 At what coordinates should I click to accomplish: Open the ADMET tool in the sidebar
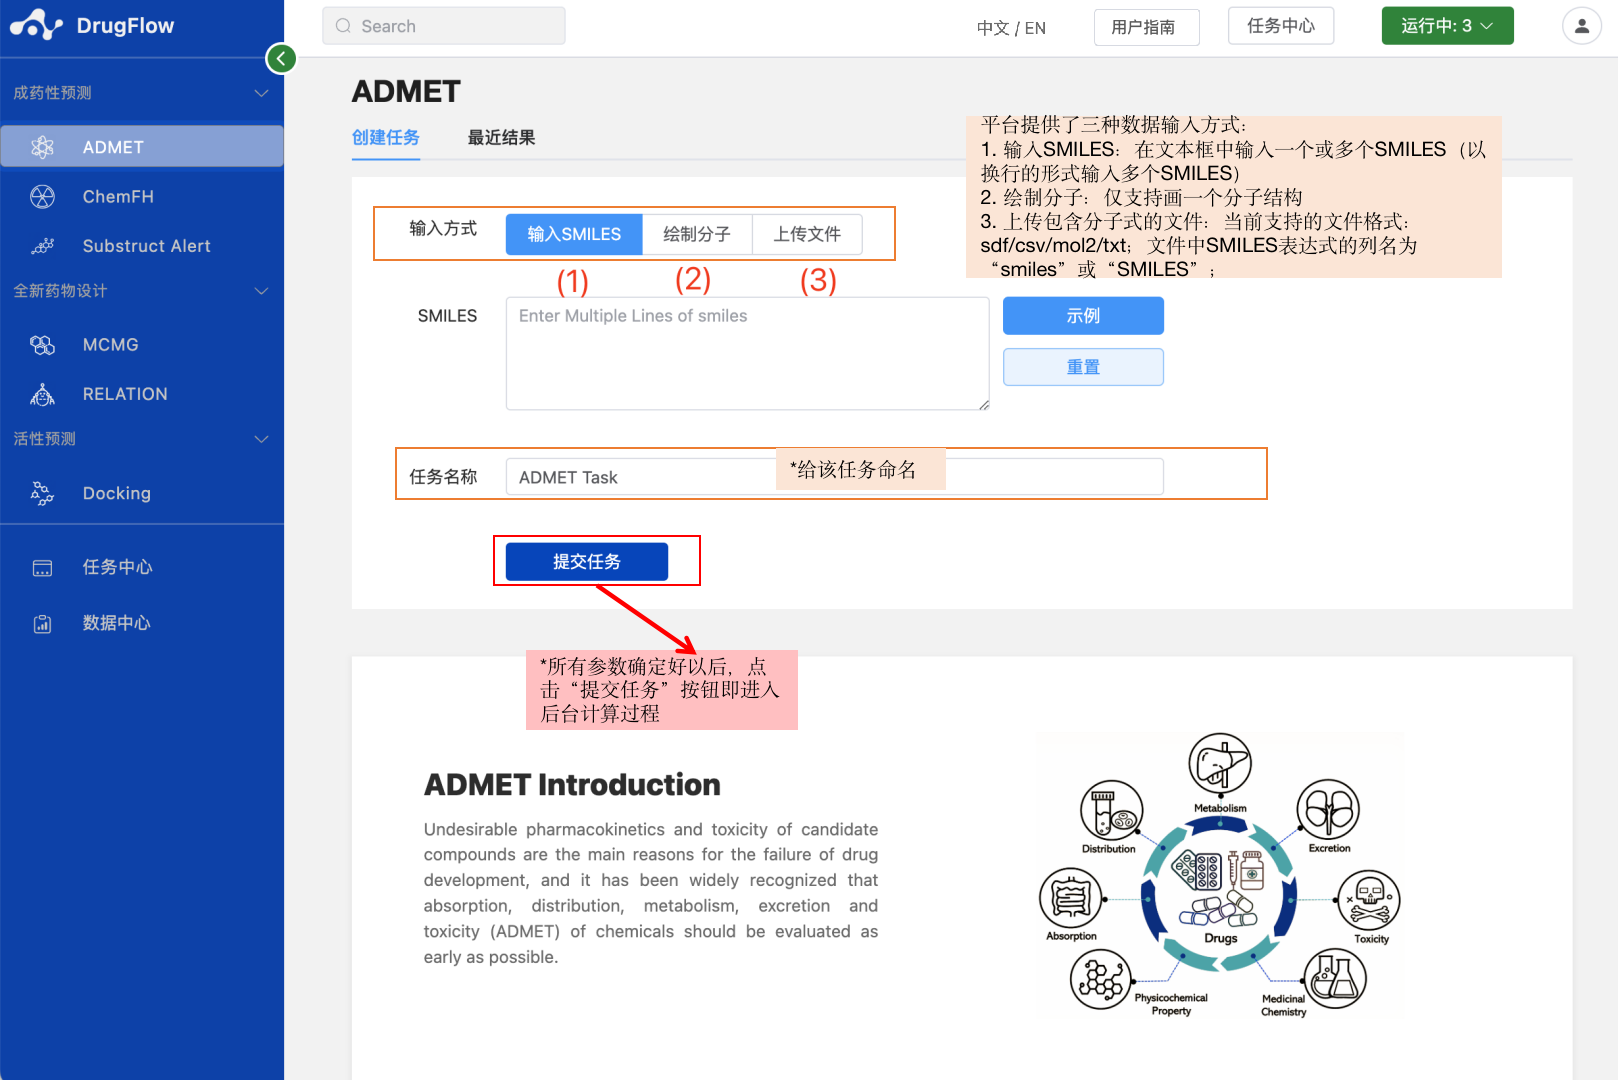tap(112, 147)
